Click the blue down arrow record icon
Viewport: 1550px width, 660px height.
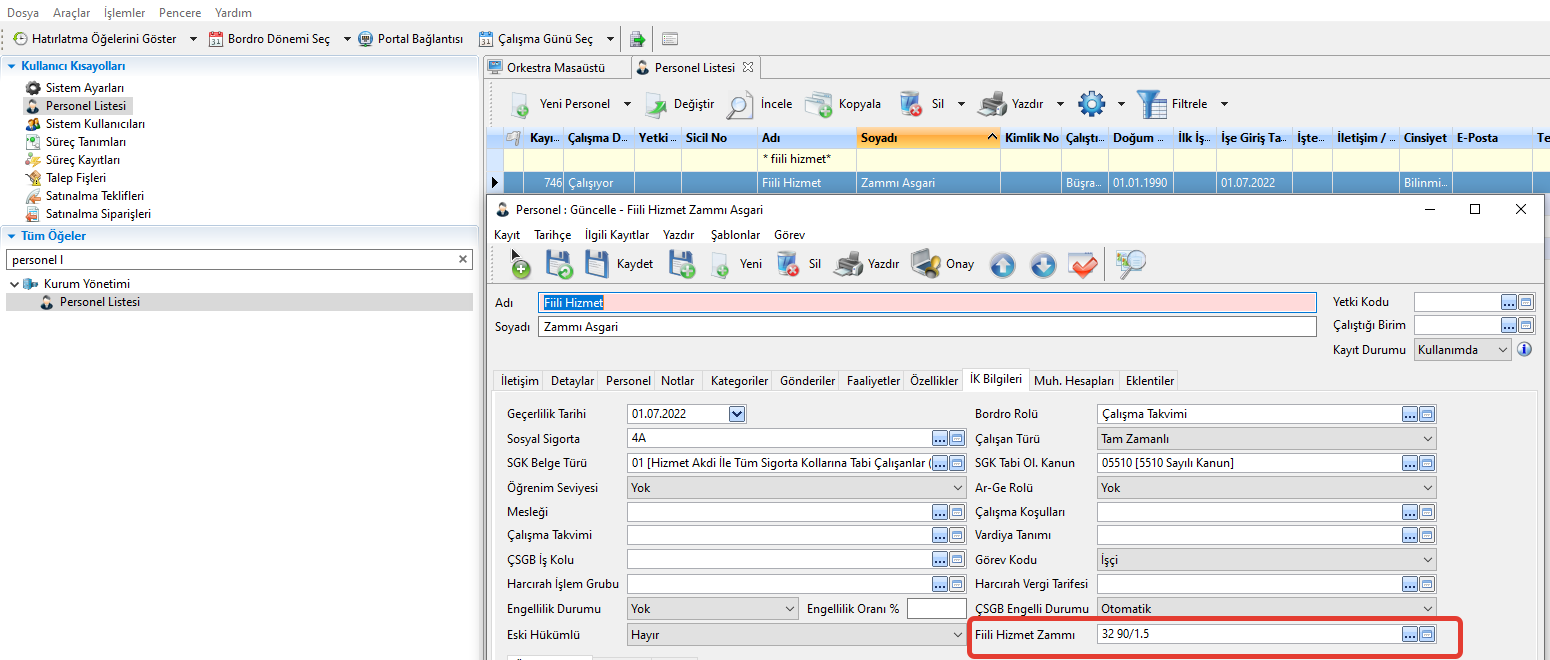point(1043,265)
